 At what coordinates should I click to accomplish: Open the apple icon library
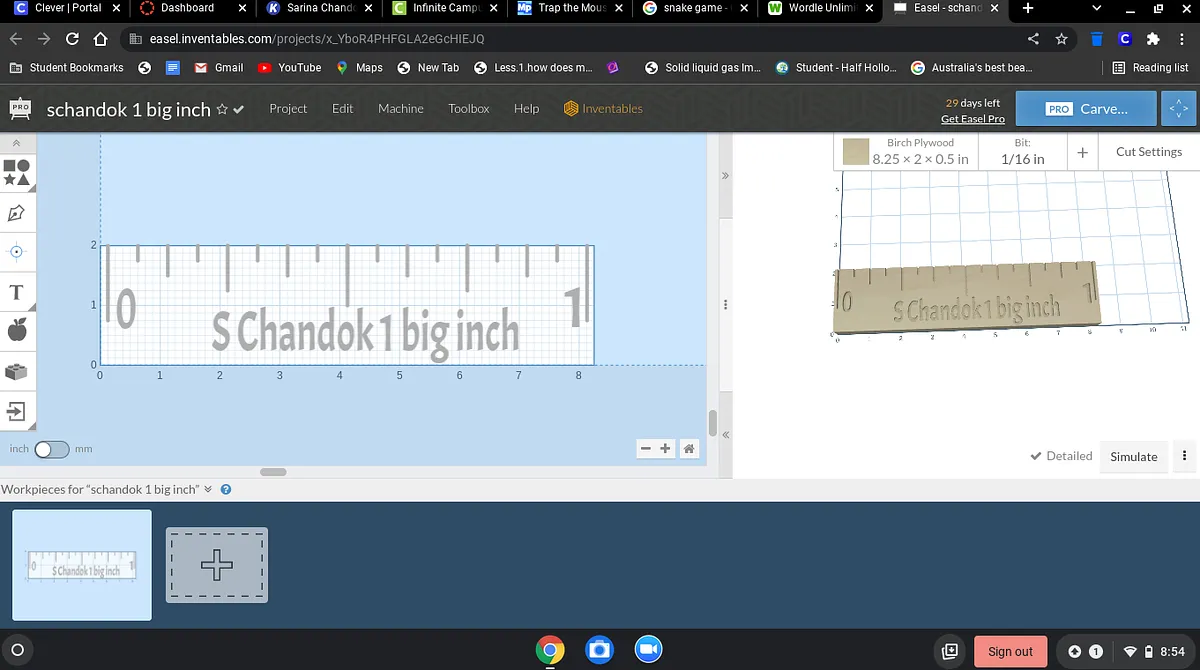[x=16, y=330]
